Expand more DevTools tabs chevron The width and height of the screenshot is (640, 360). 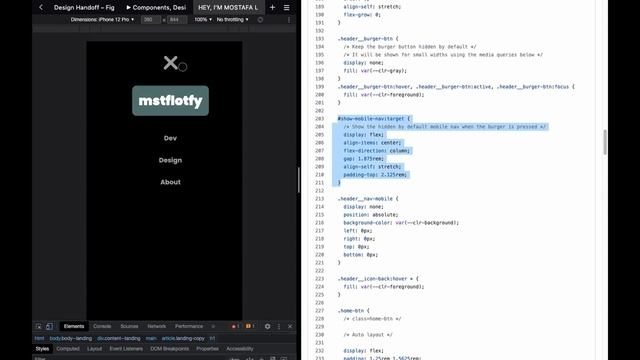pos(213,327)
